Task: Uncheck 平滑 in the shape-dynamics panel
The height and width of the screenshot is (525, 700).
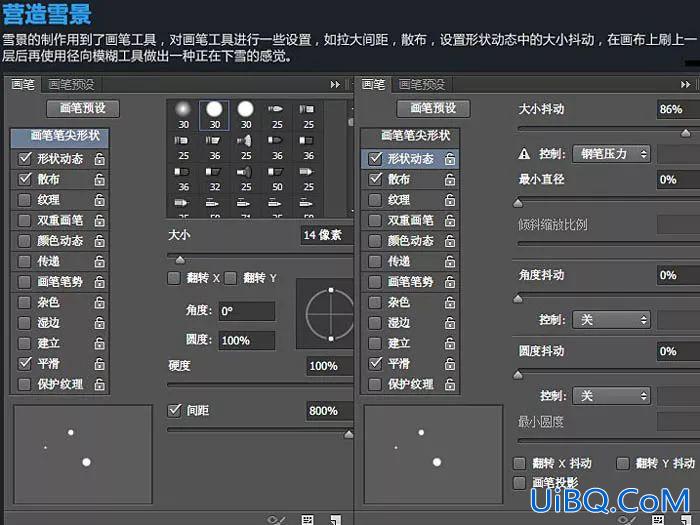Action: [x=375, y=364]
